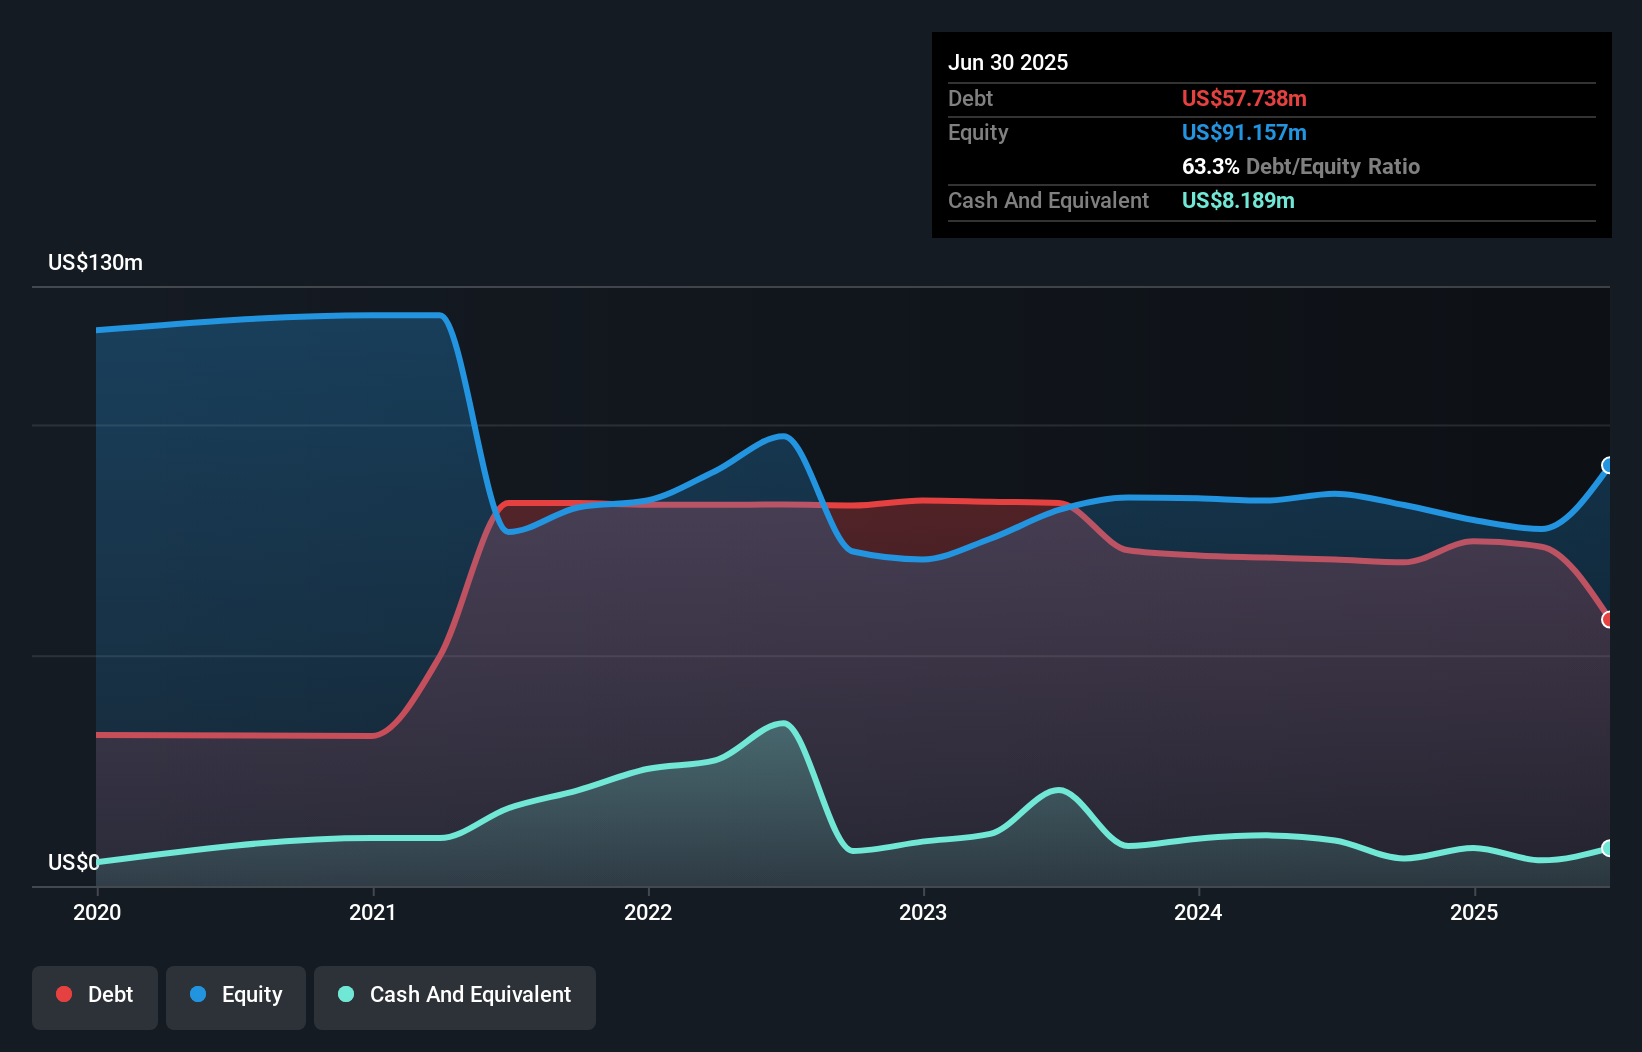This screenshot has height=1052, width=1642.
Task: Click the US$57.738m debt value
Action: (1244, 98)
